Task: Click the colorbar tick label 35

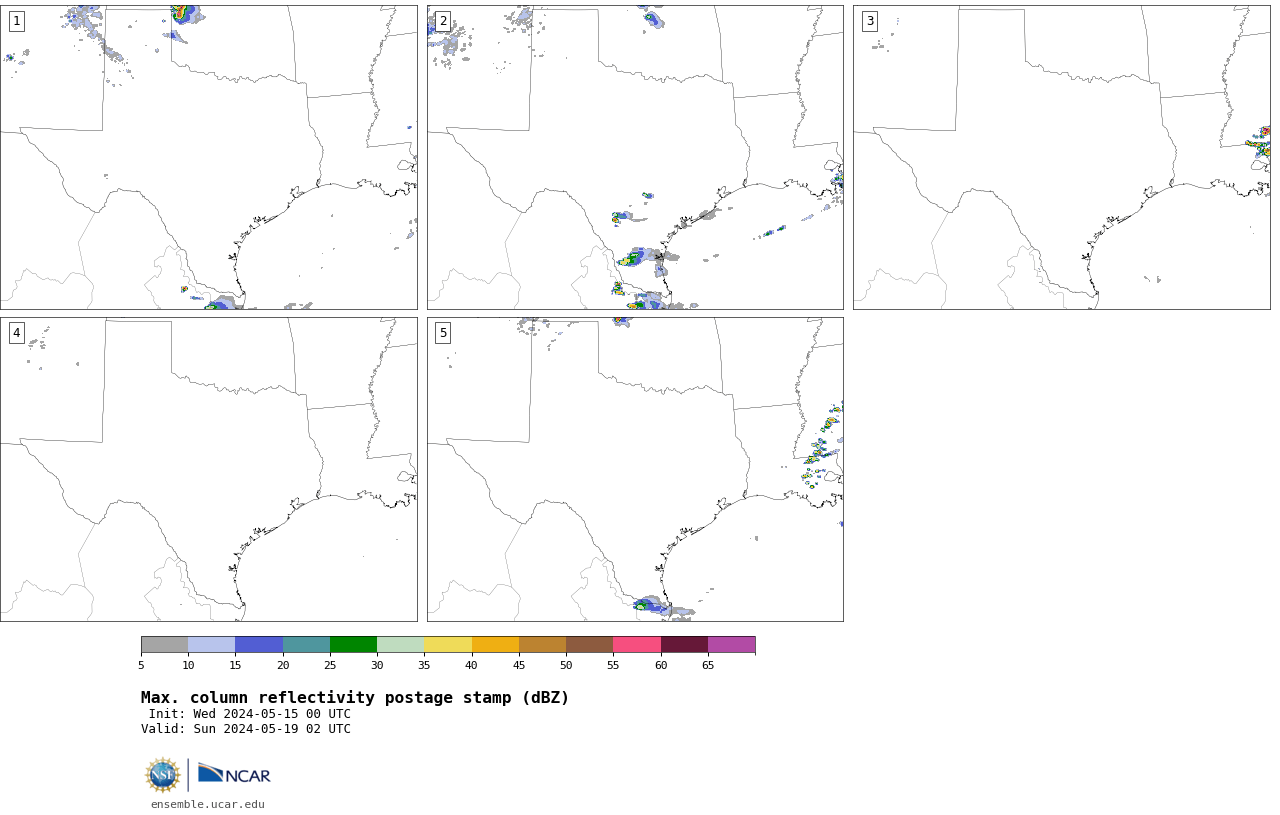Action: click(424, 665)
